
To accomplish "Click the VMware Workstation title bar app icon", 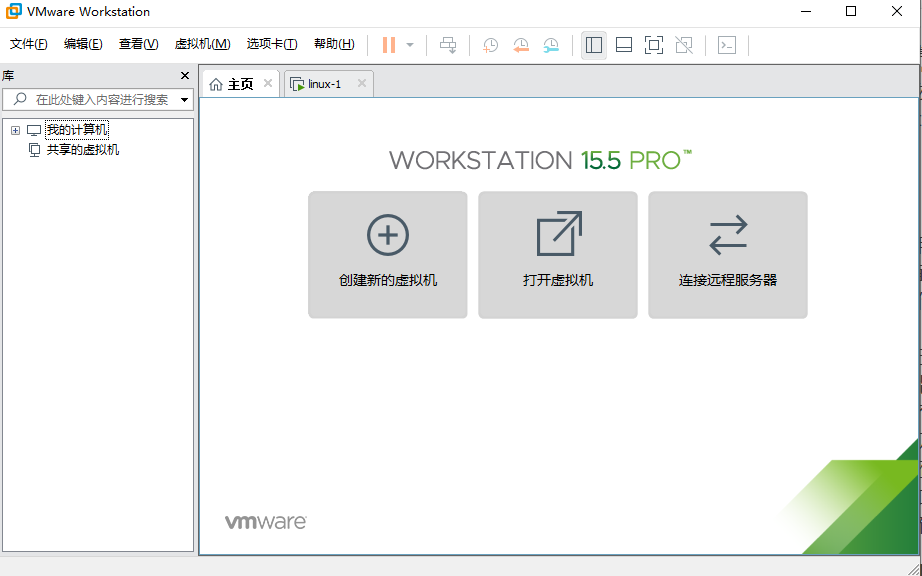I will coord(14,11).
